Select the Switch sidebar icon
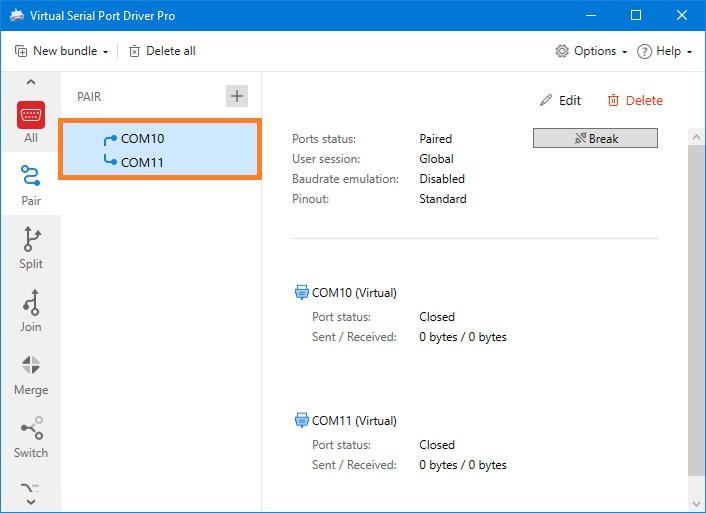706x513 pixels. (31, 437)
